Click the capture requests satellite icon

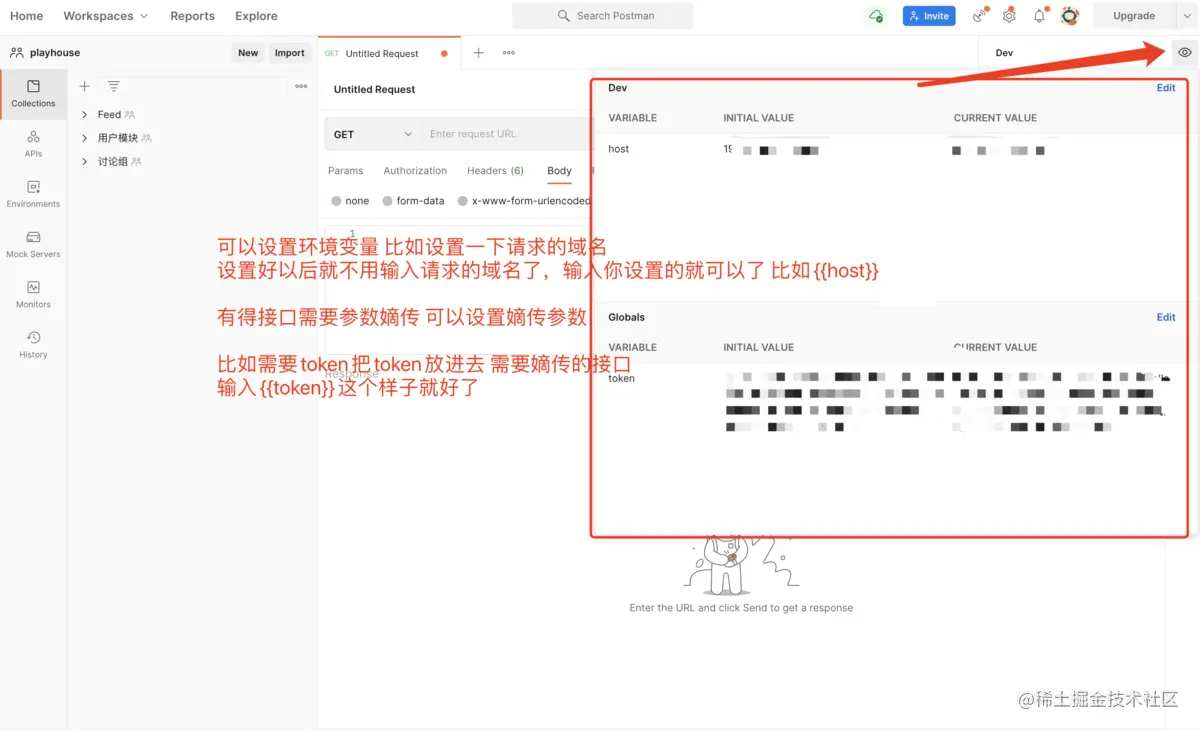(x=979, y=16)
